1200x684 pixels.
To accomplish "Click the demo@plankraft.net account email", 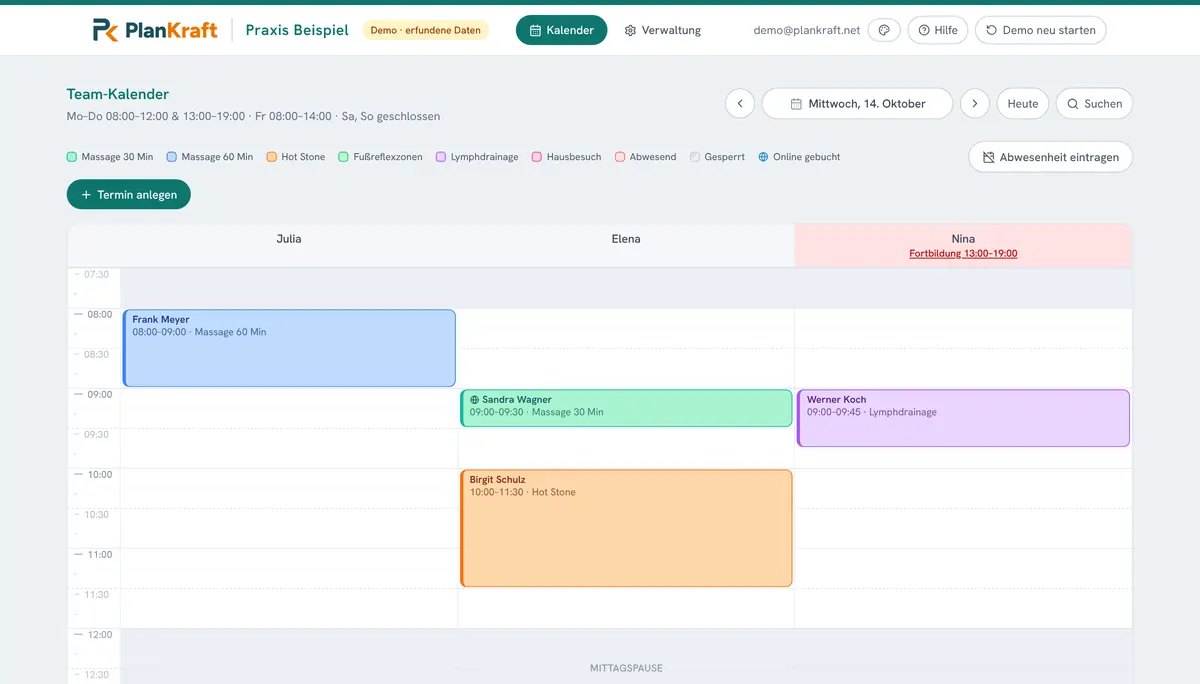I will 807,30.
